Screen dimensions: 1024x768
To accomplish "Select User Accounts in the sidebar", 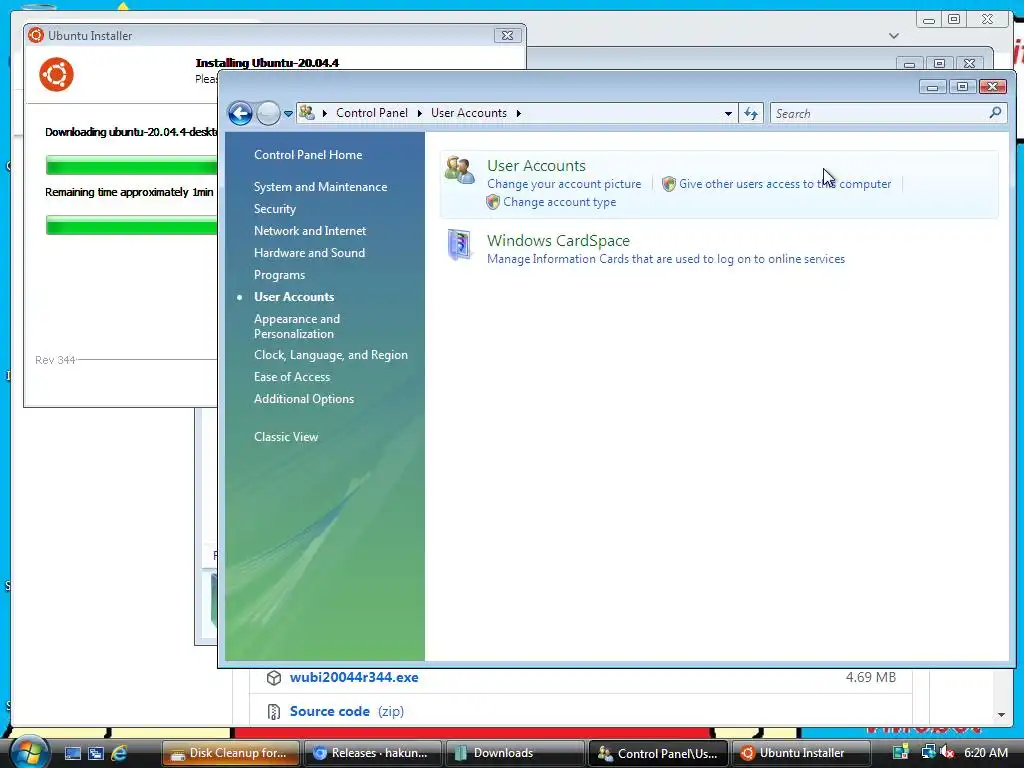I will click(x=294, y=296).
